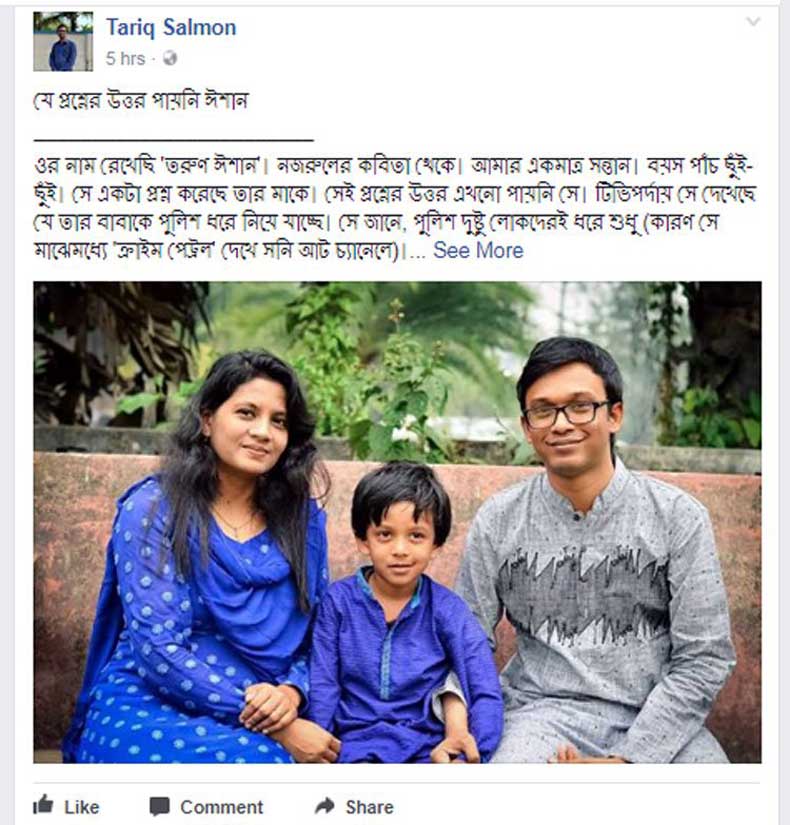The width and height of the screenshot is (790, 825).
Task: Click the 5 hrs timestamp link
Action: [125, 58]
